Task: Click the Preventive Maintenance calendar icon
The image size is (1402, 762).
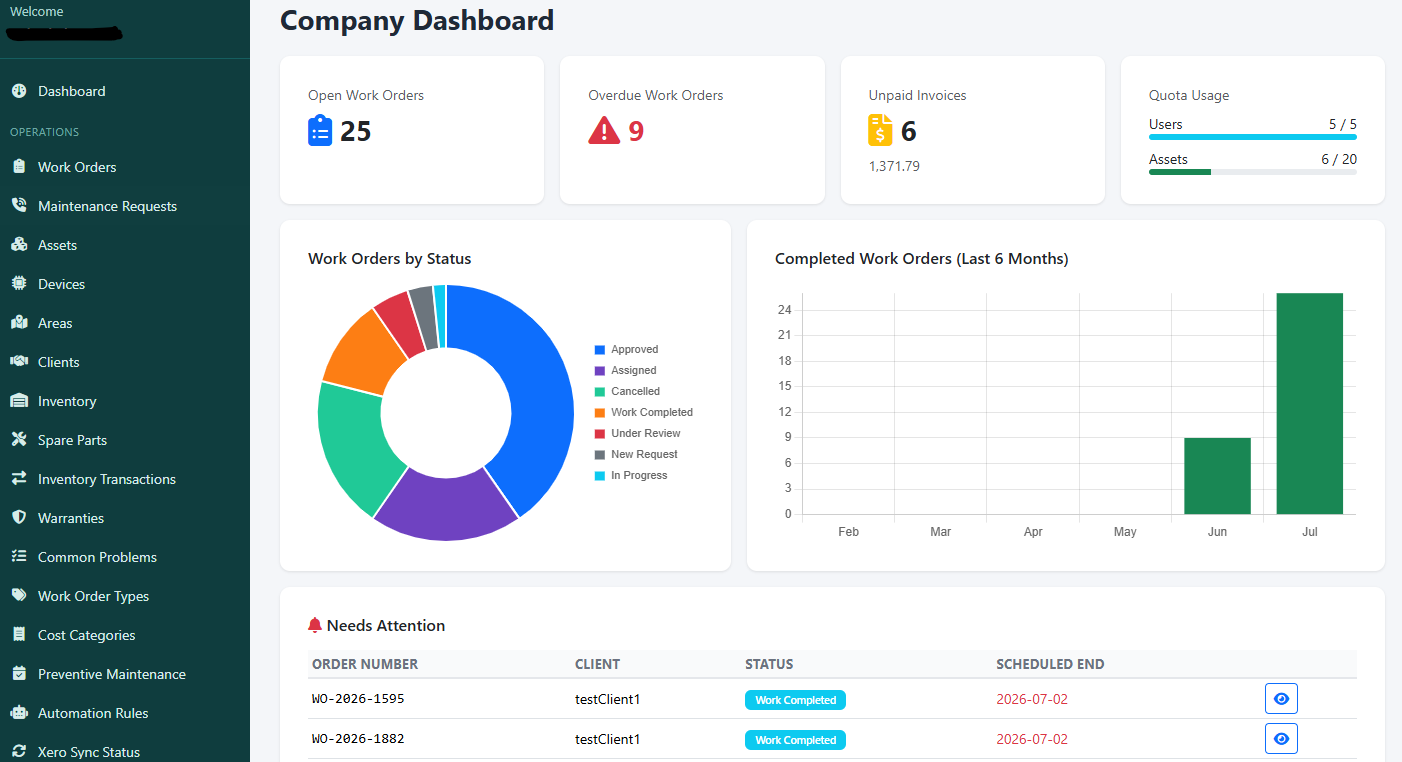Action: tap(18, 674)
